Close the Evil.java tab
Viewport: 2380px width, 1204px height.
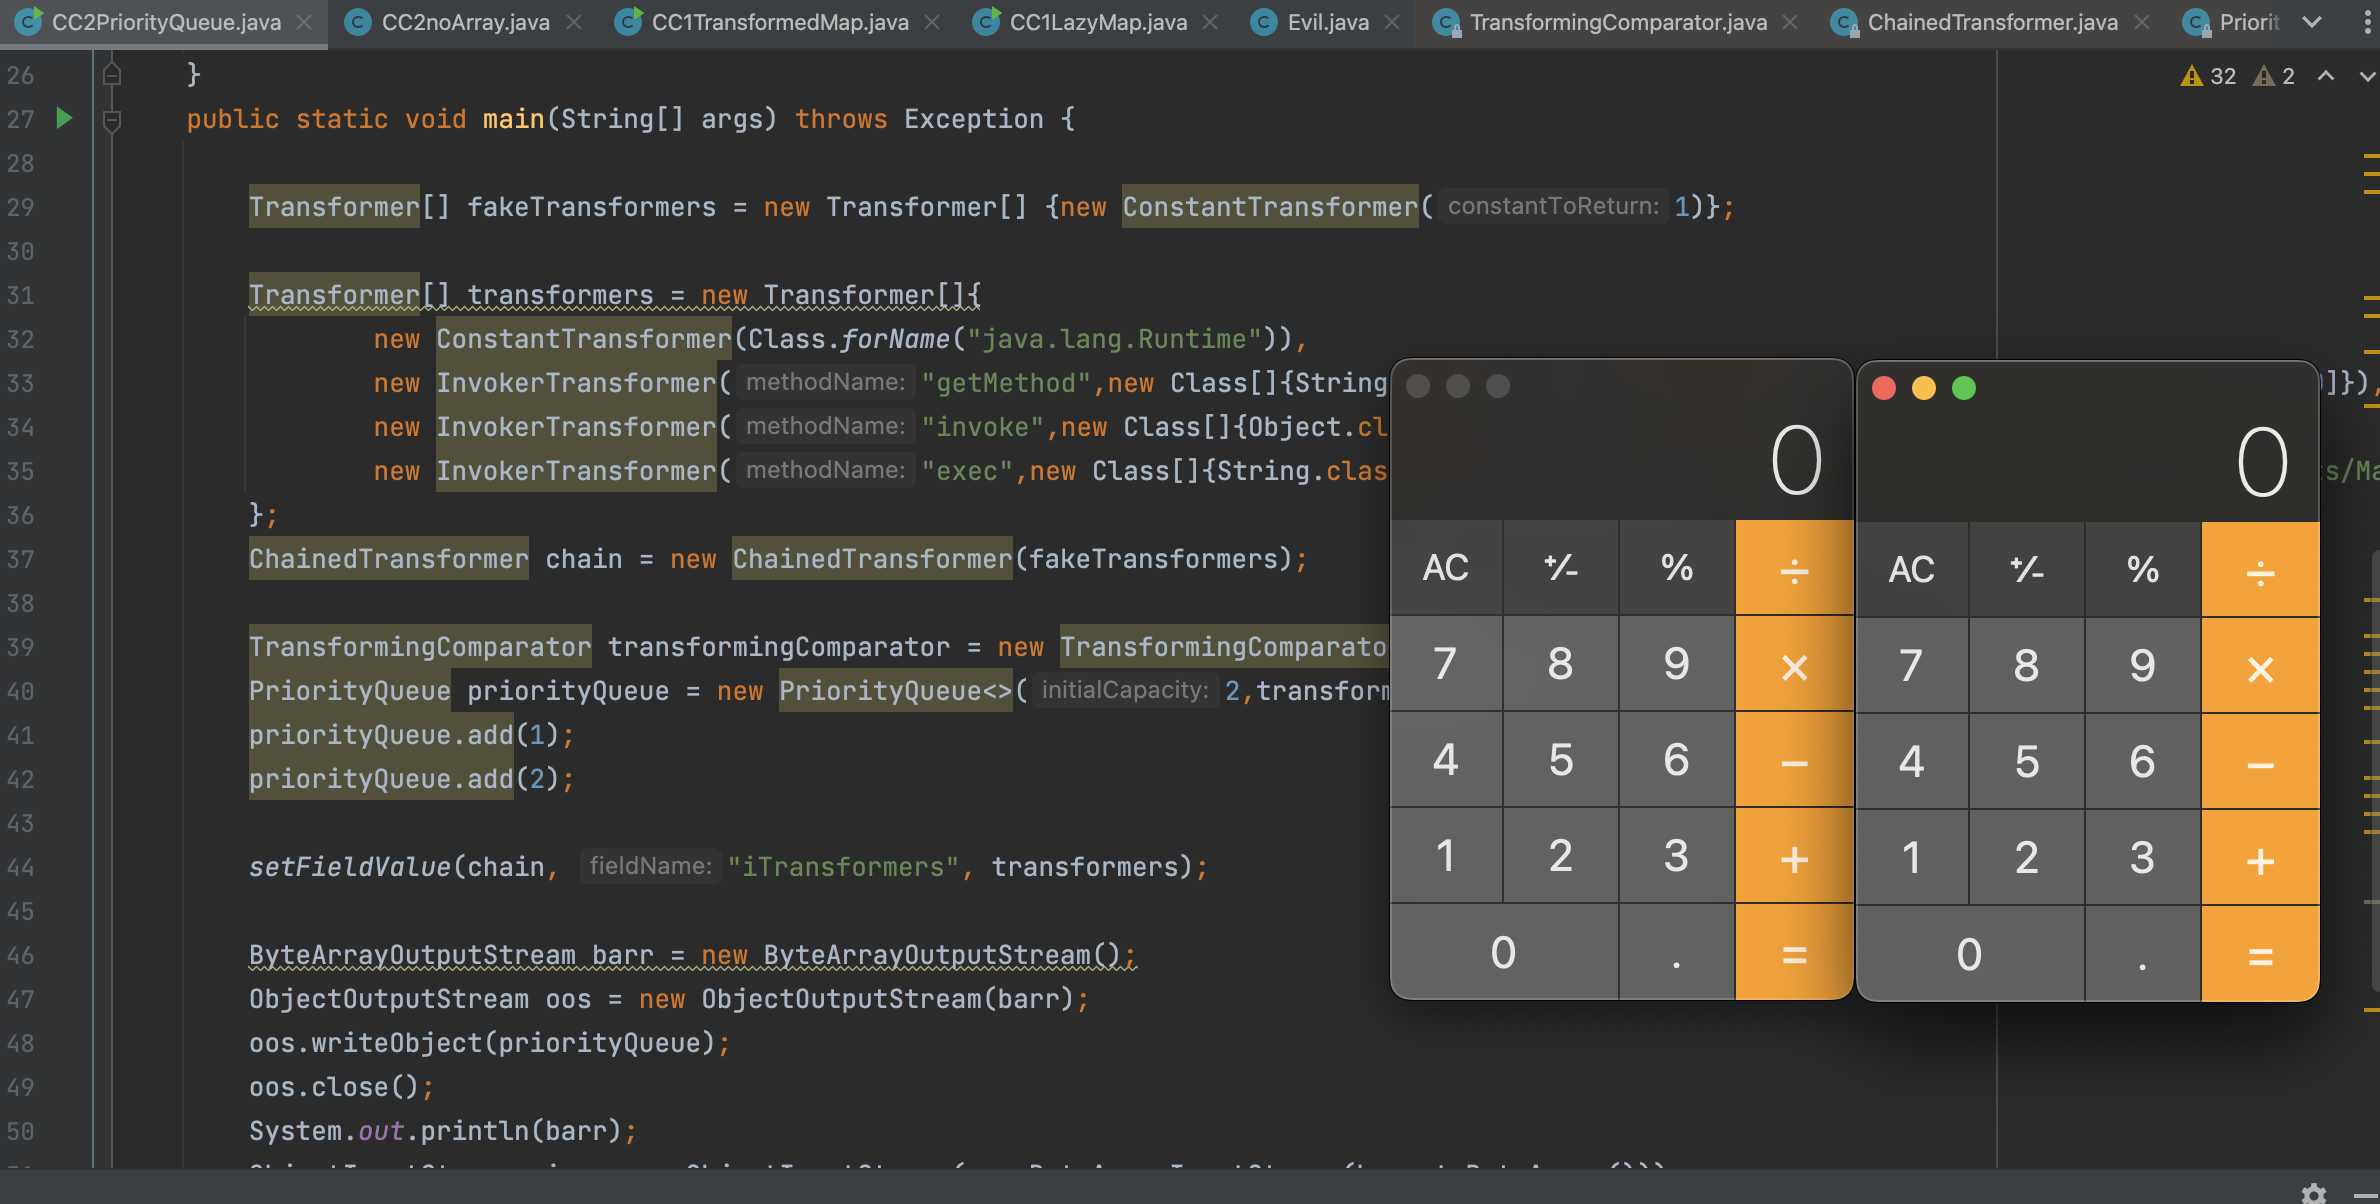click(1392, 22)
